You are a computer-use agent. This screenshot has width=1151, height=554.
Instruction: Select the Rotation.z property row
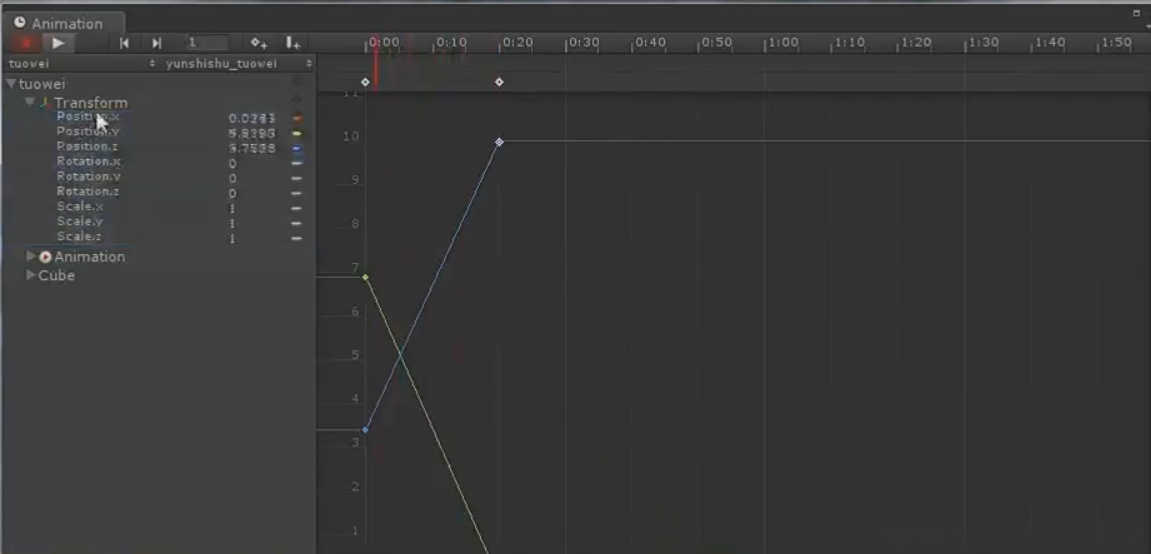pyautogui.click(x=160, y=192)
